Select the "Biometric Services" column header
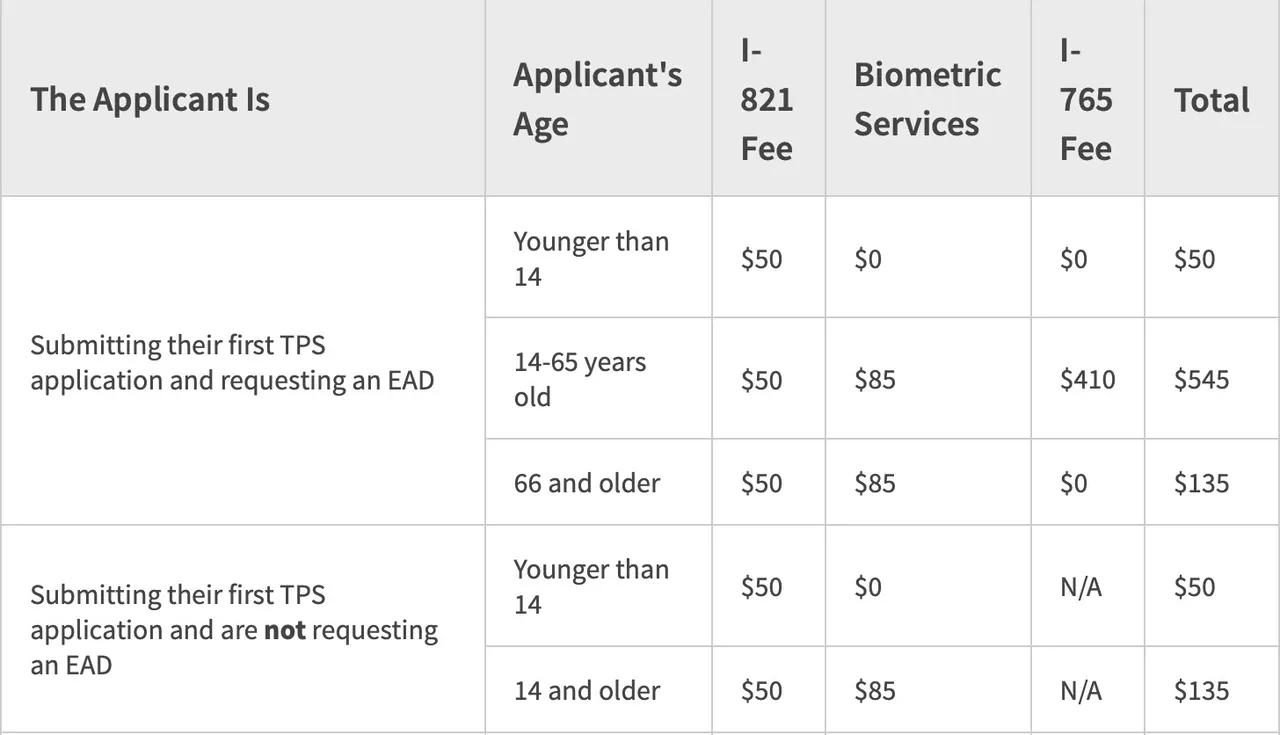The width and height of the screenshot is (1280, 735). point(927,99)
